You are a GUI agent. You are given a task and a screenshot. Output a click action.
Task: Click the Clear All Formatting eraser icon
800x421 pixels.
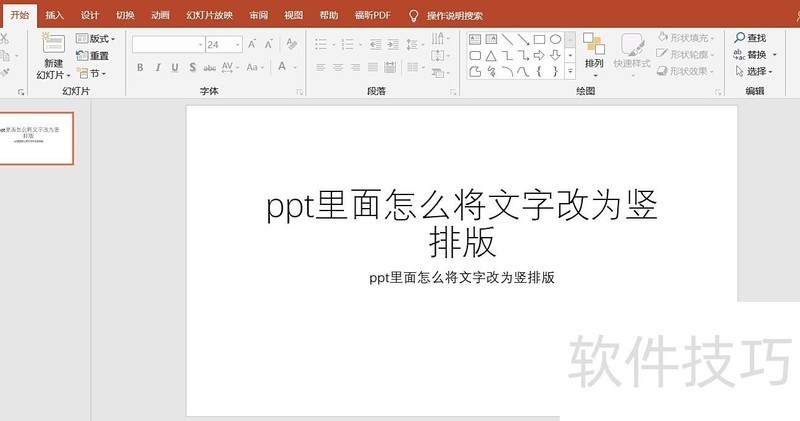[291, 44]
